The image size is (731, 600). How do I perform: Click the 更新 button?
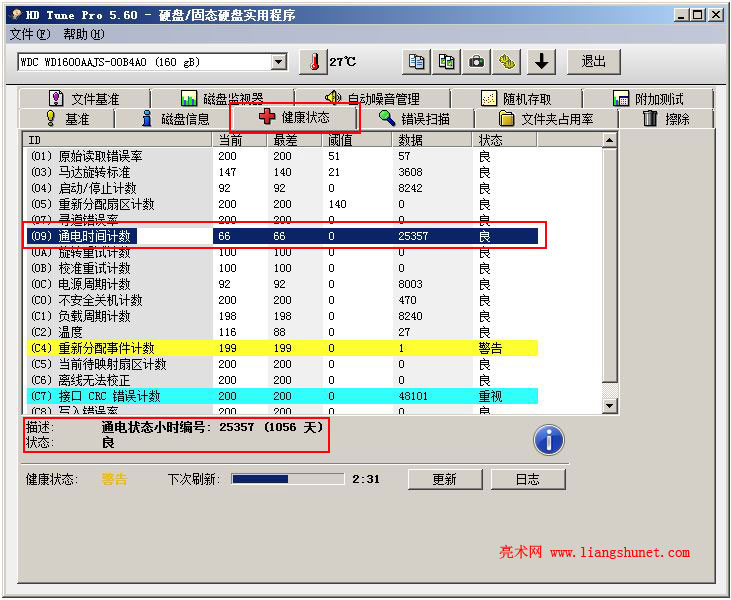point(445,479)
